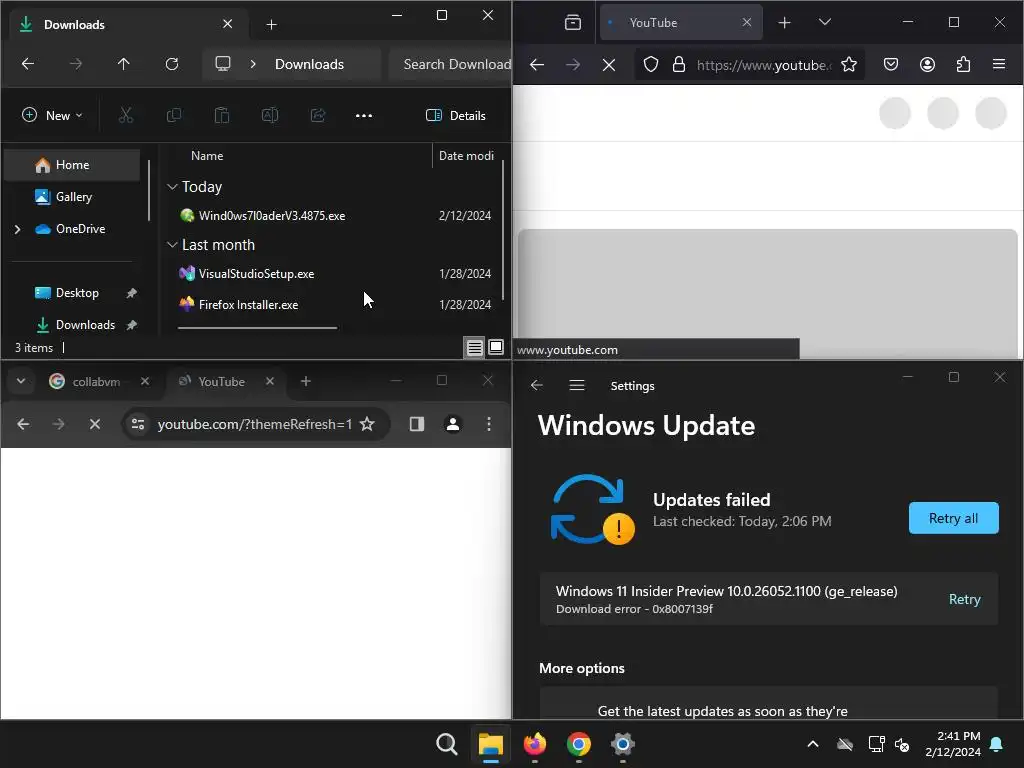The image size is (1024, 768).
Task: Sort by the Name column header
Action: pyautogui.click(x=207, y=156)
